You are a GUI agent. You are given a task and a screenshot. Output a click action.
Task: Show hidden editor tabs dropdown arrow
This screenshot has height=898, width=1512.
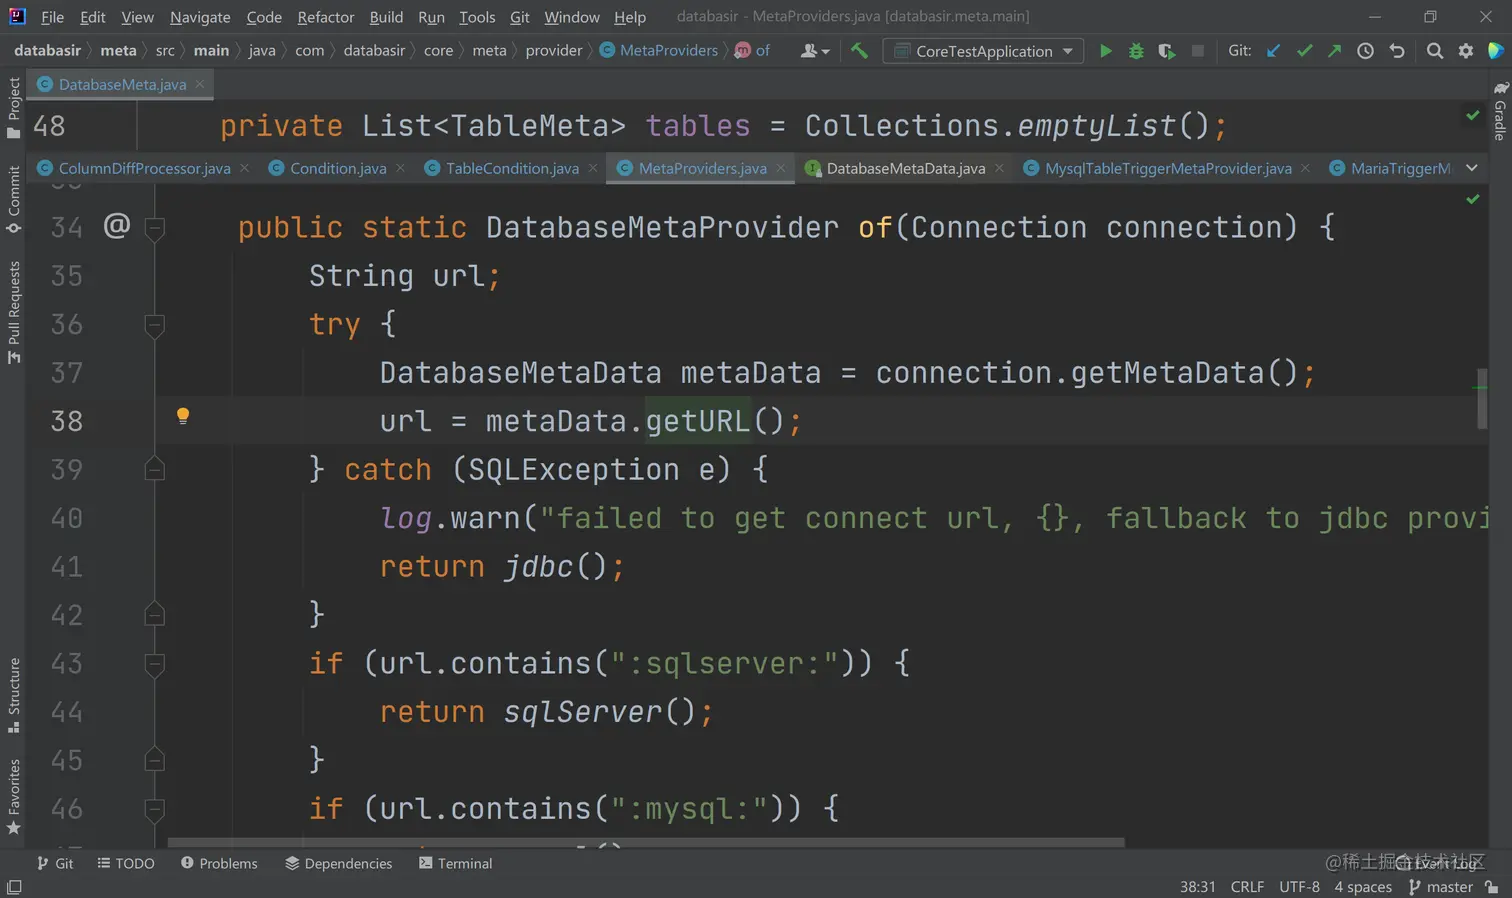1472,168
